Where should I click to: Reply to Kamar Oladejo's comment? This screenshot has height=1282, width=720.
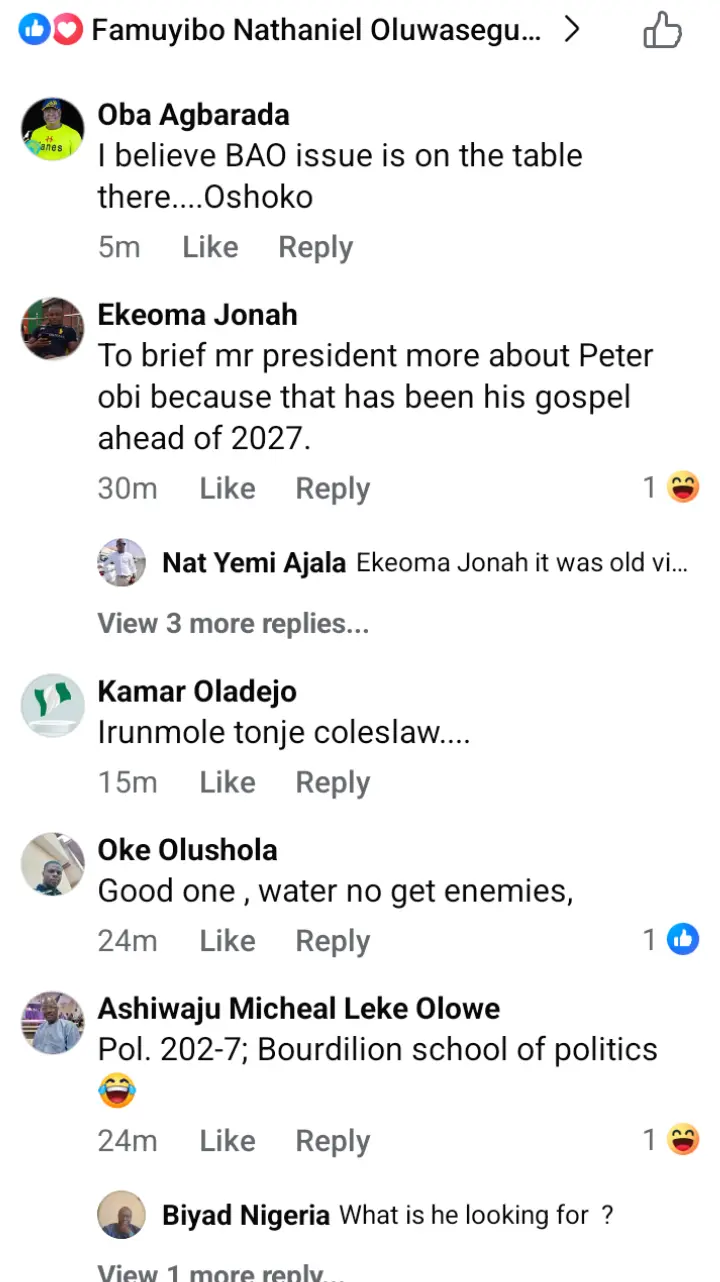tap(332, 782)
